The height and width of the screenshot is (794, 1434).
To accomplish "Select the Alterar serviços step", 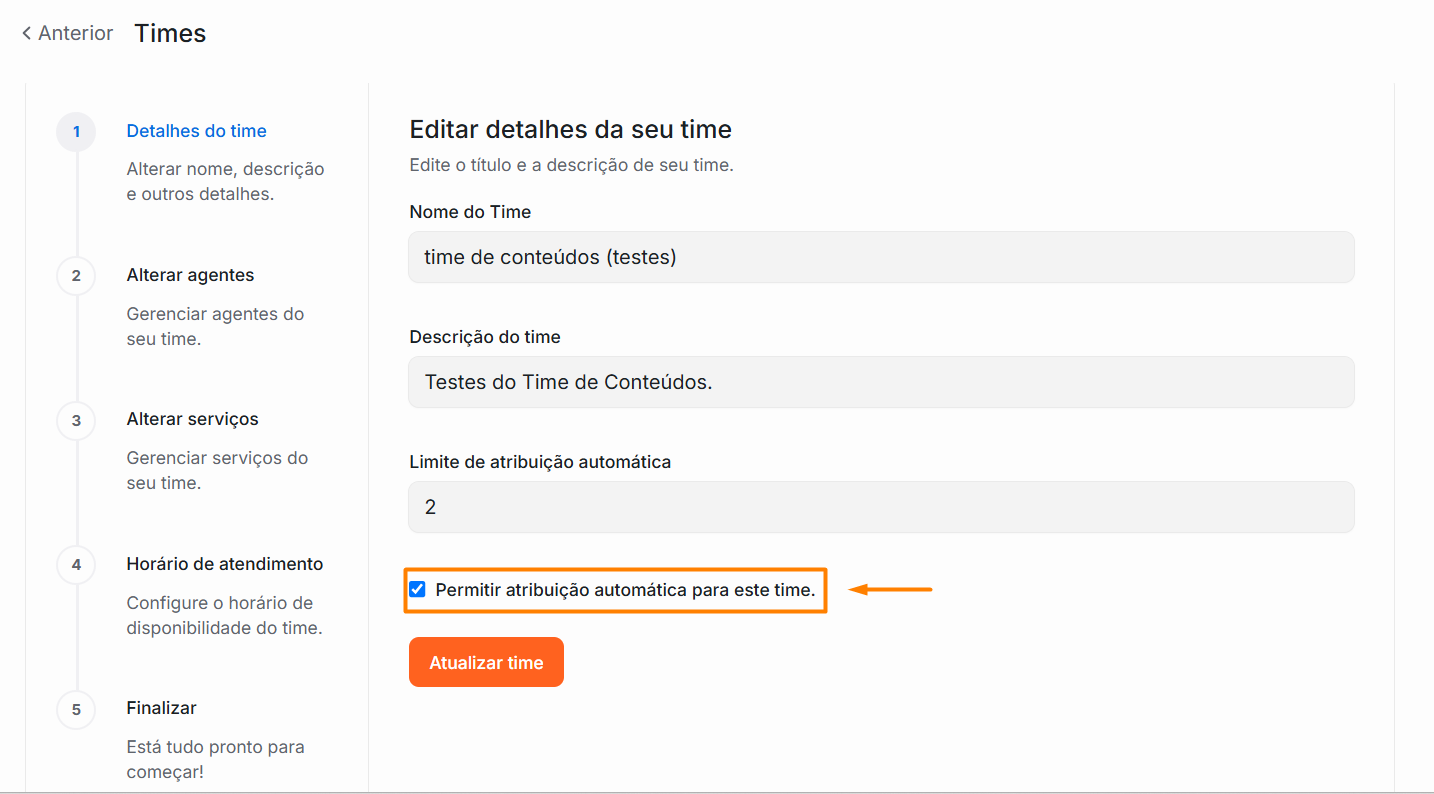I will point(193,419).
